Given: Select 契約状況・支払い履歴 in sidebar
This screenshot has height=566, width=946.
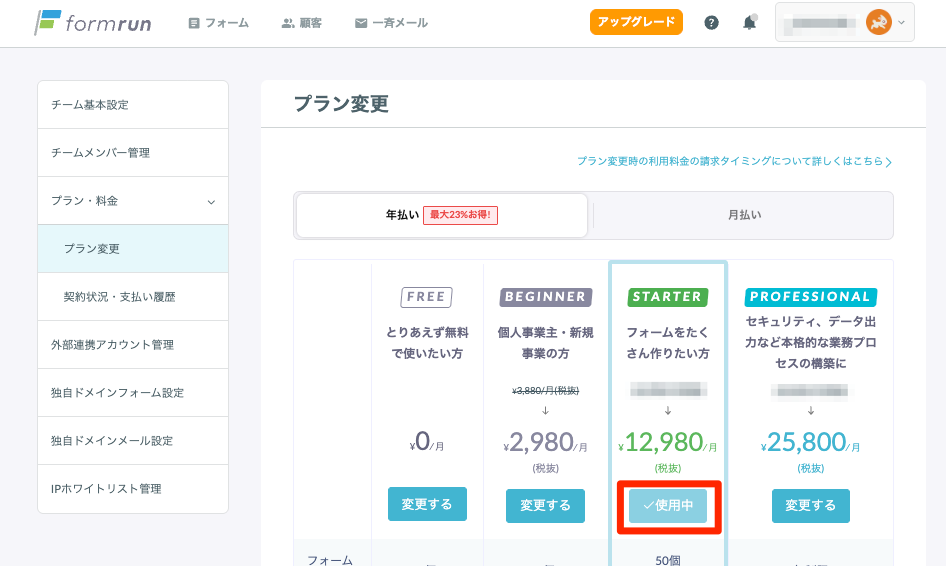Looking at the screenshot, I should [x=133, y=297].
